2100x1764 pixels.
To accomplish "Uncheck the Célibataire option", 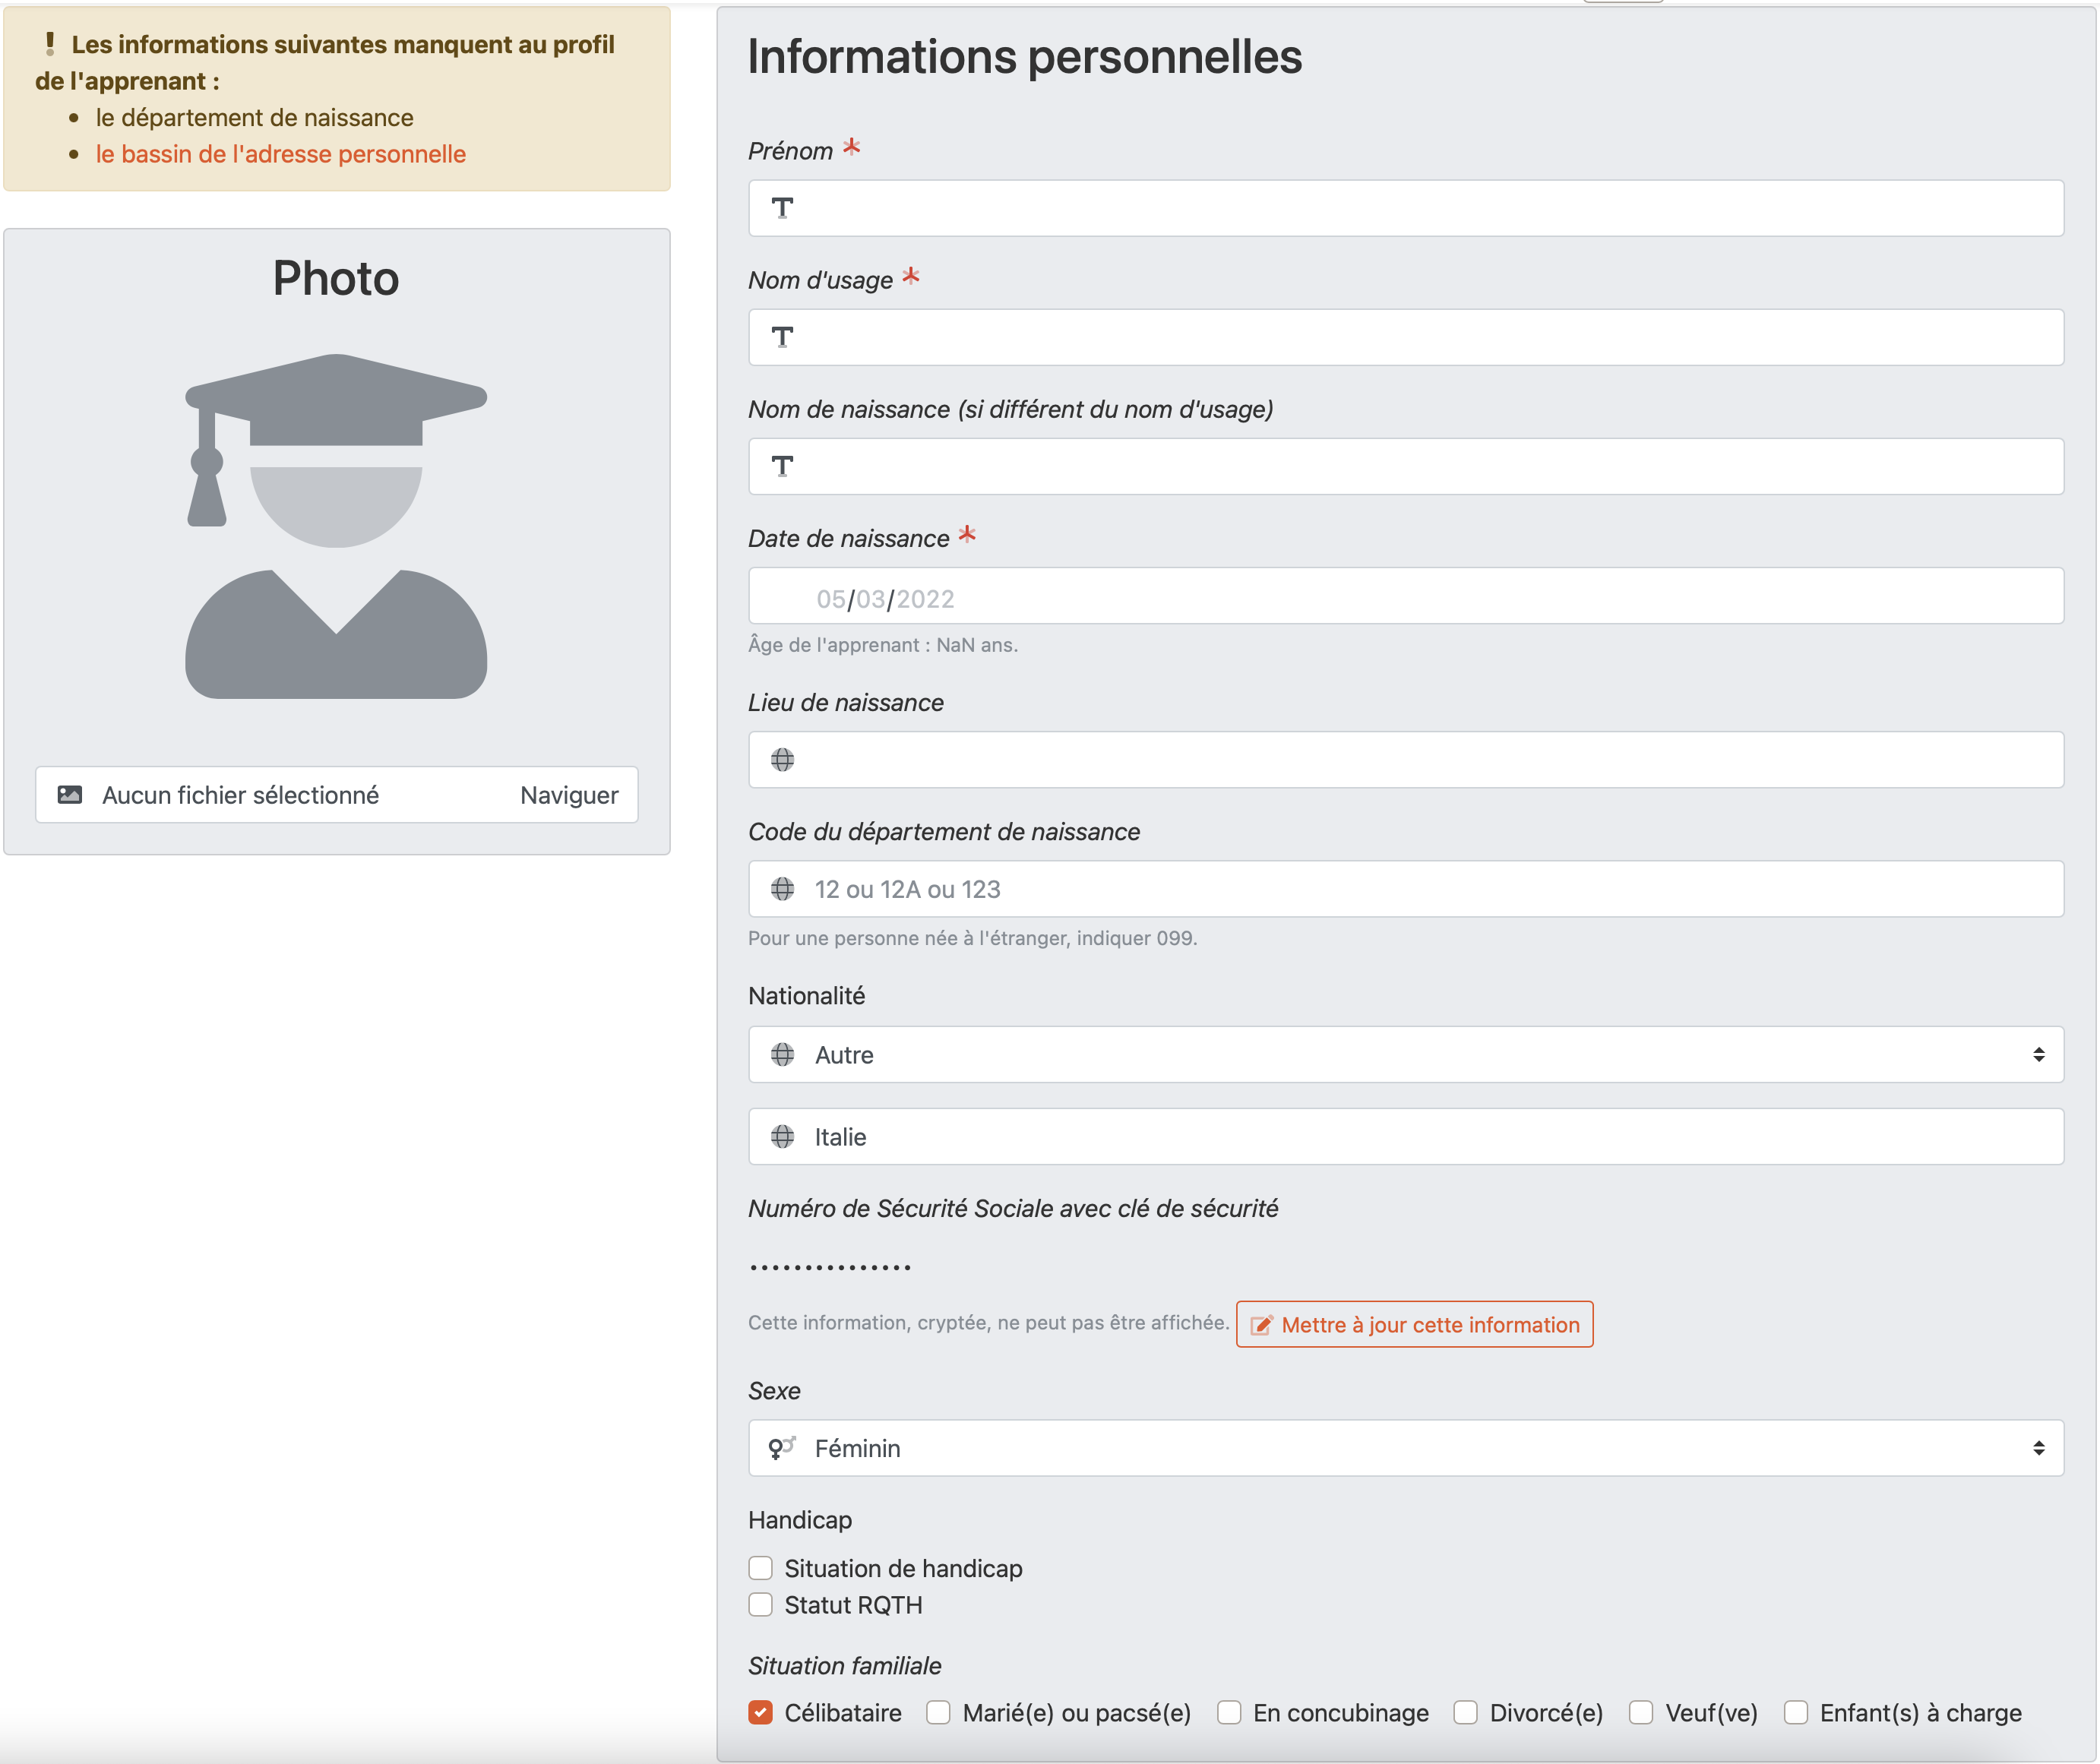I will 761,1712.
